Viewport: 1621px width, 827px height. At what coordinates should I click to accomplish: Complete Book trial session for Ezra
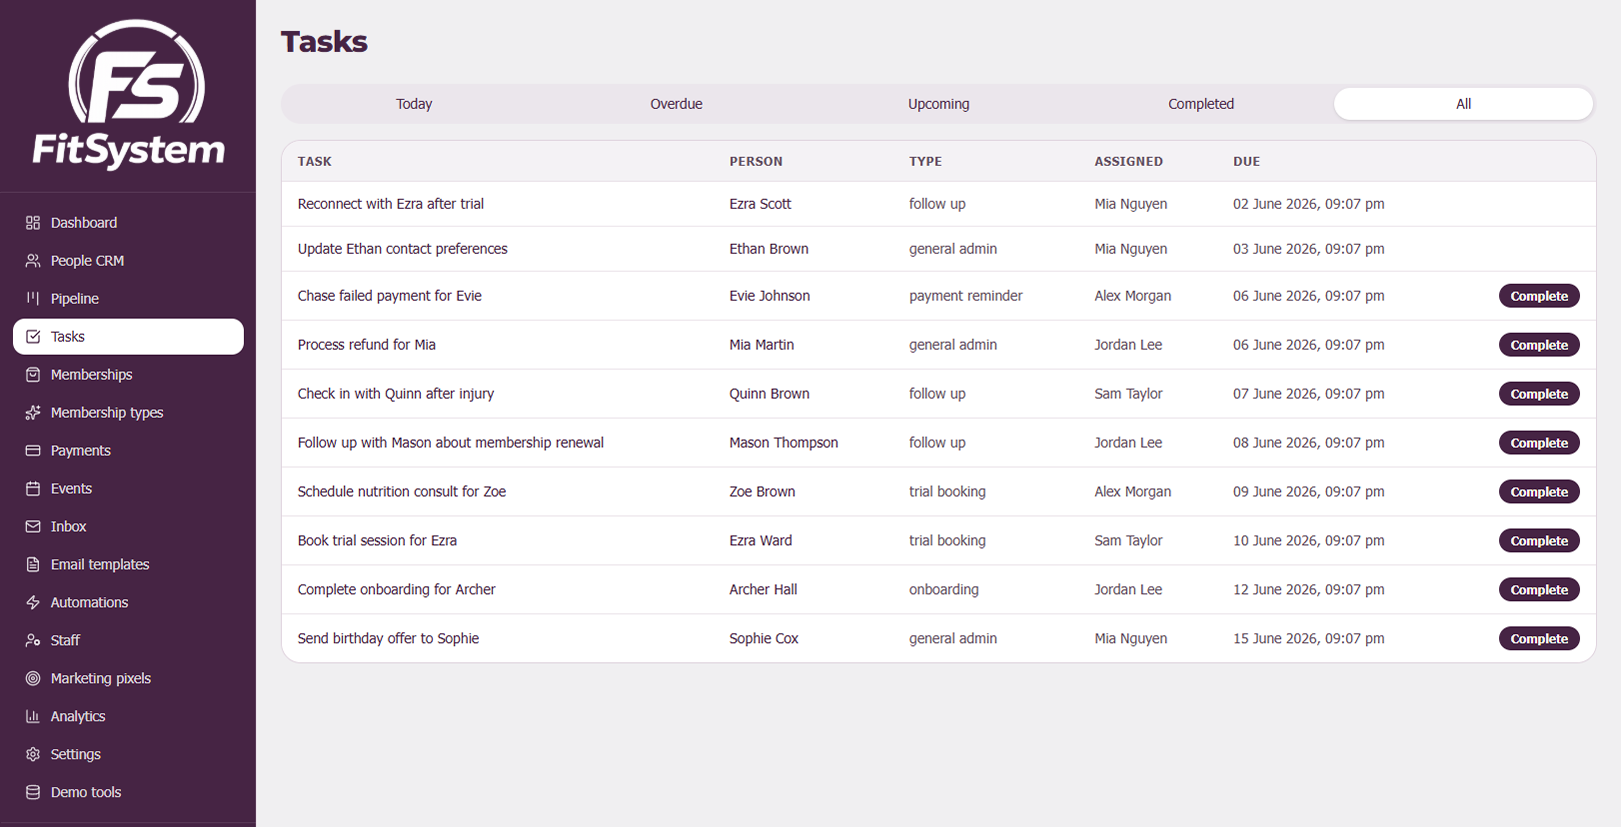[x=1539, y=541]
